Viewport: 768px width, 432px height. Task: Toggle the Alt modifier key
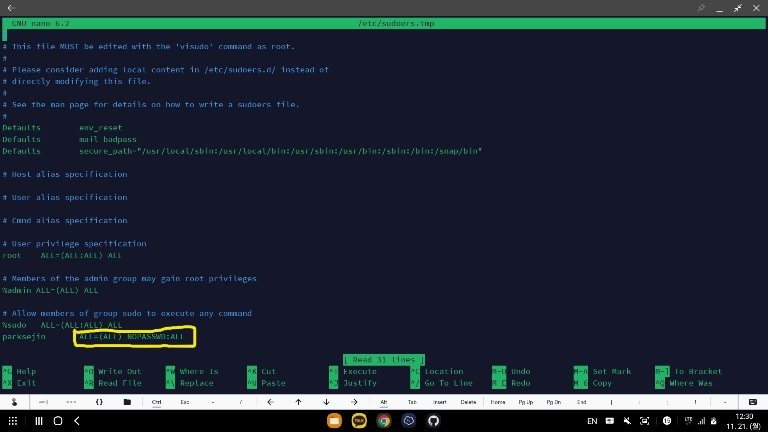[x=383, y=402]
